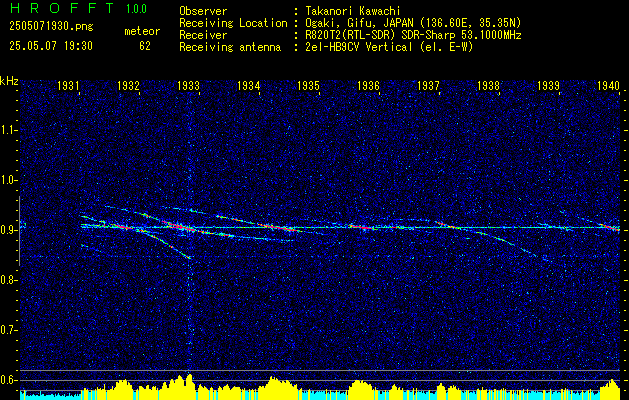Click the 1939 time marker
Screen dimensions: 629x400
click(x=548, y=85)
